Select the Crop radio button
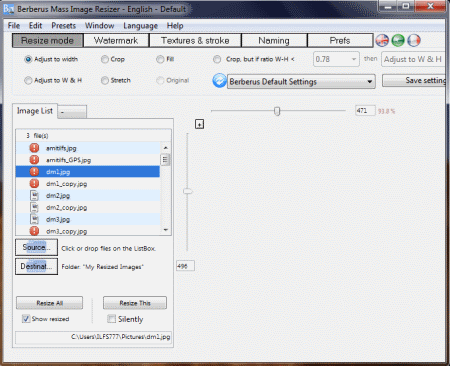450x366 pixels. [x=105, y=59]
